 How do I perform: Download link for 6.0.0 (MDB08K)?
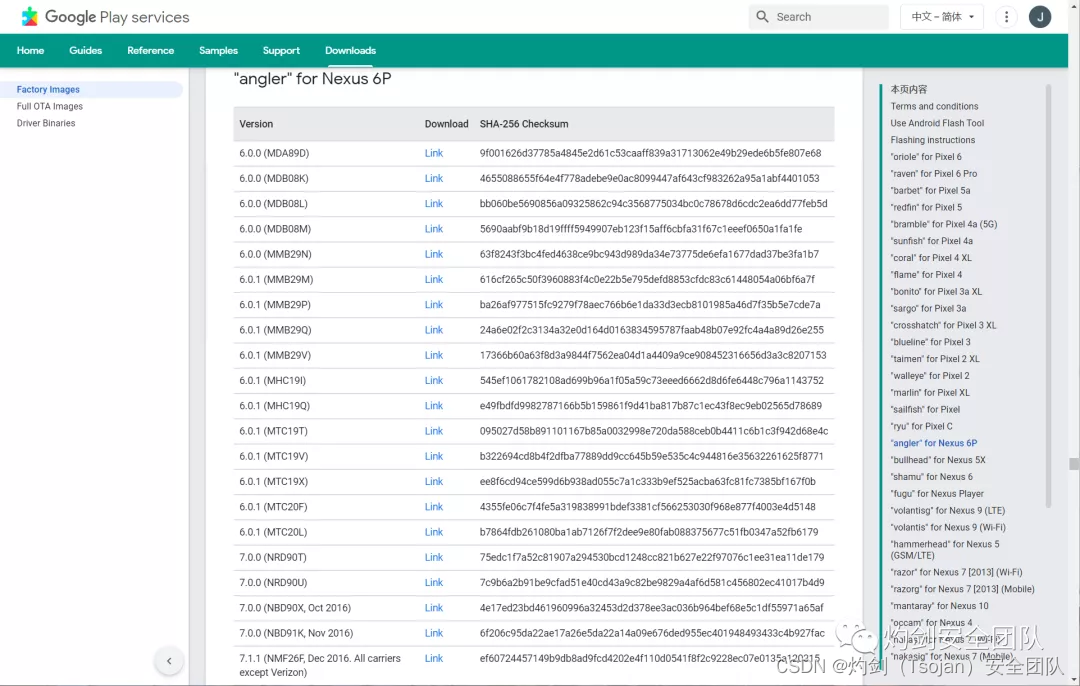coord(434,178)
